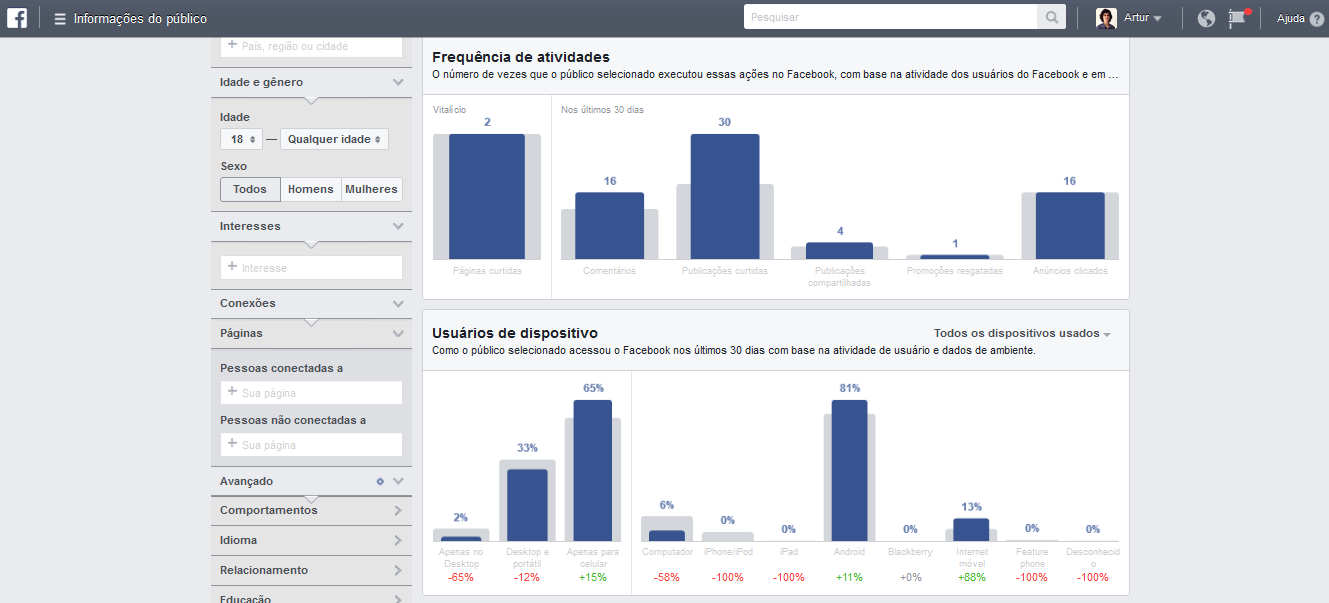The height and width of the screenshot is (603, 1329).
Task: Select Mulheres gender filter
Action: pyautogui.click(x=371, y=189)
